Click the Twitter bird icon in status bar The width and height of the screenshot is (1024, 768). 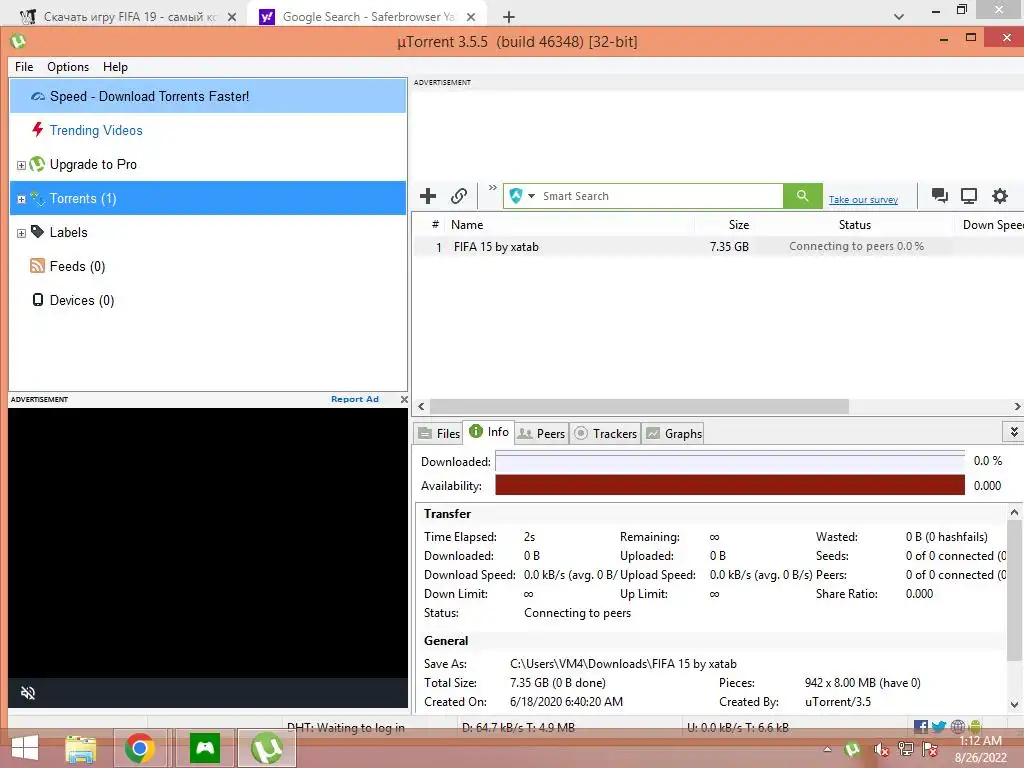(939, 726)
